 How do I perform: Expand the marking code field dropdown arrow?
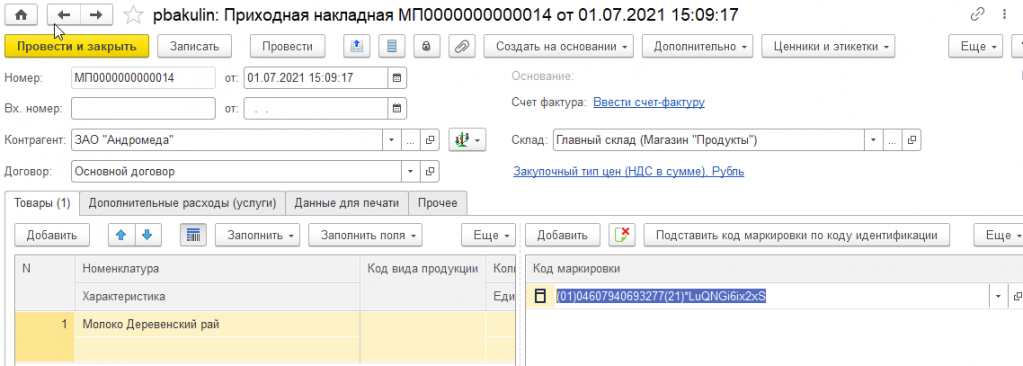tap(998, 296)
